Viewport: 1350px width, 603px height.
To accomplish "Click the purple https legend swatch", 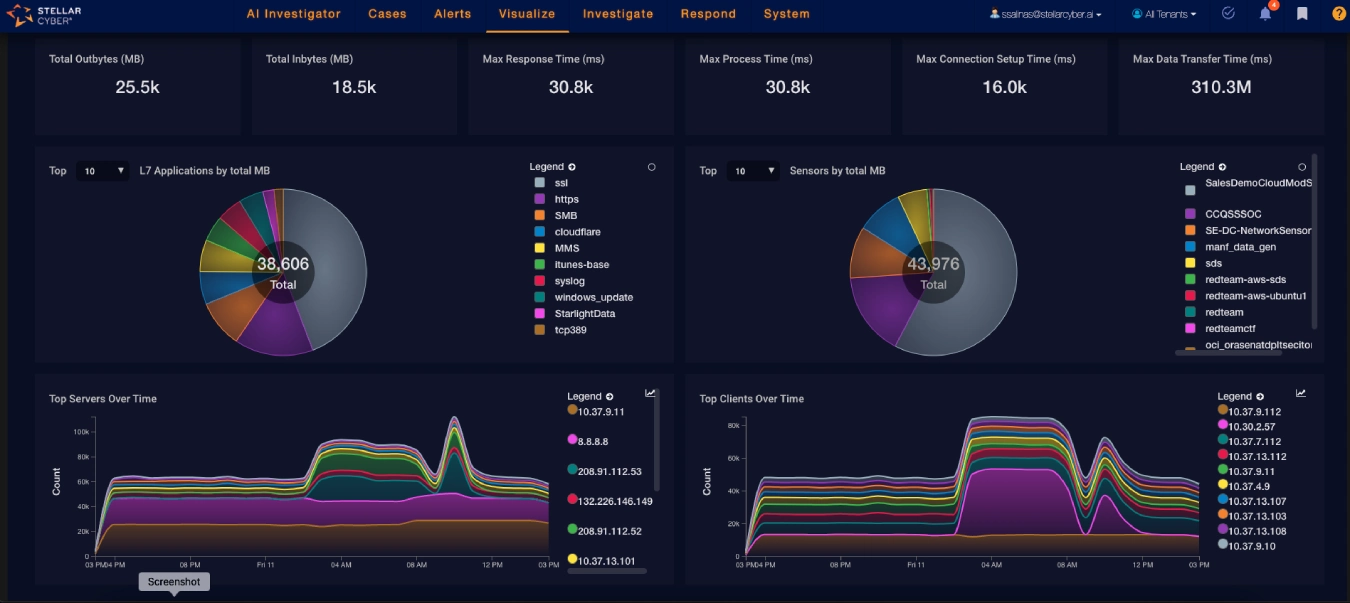I will (x=539, y=200).
